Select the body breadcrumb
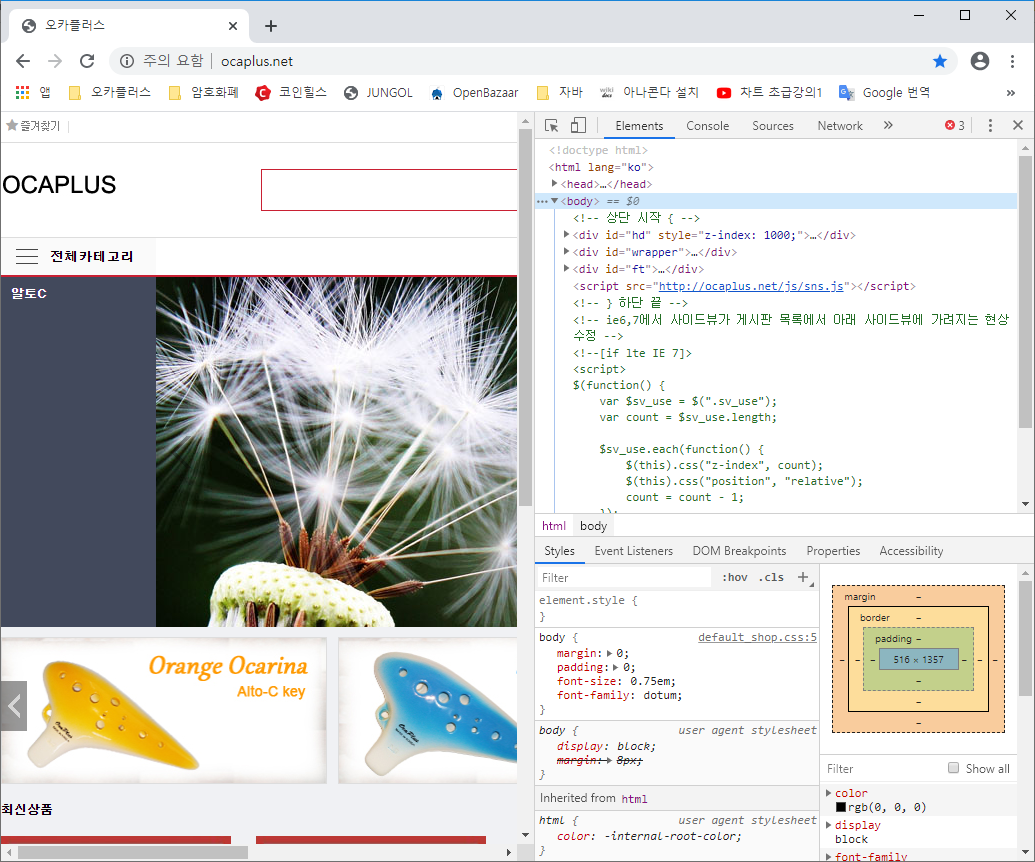 (593, 526)
